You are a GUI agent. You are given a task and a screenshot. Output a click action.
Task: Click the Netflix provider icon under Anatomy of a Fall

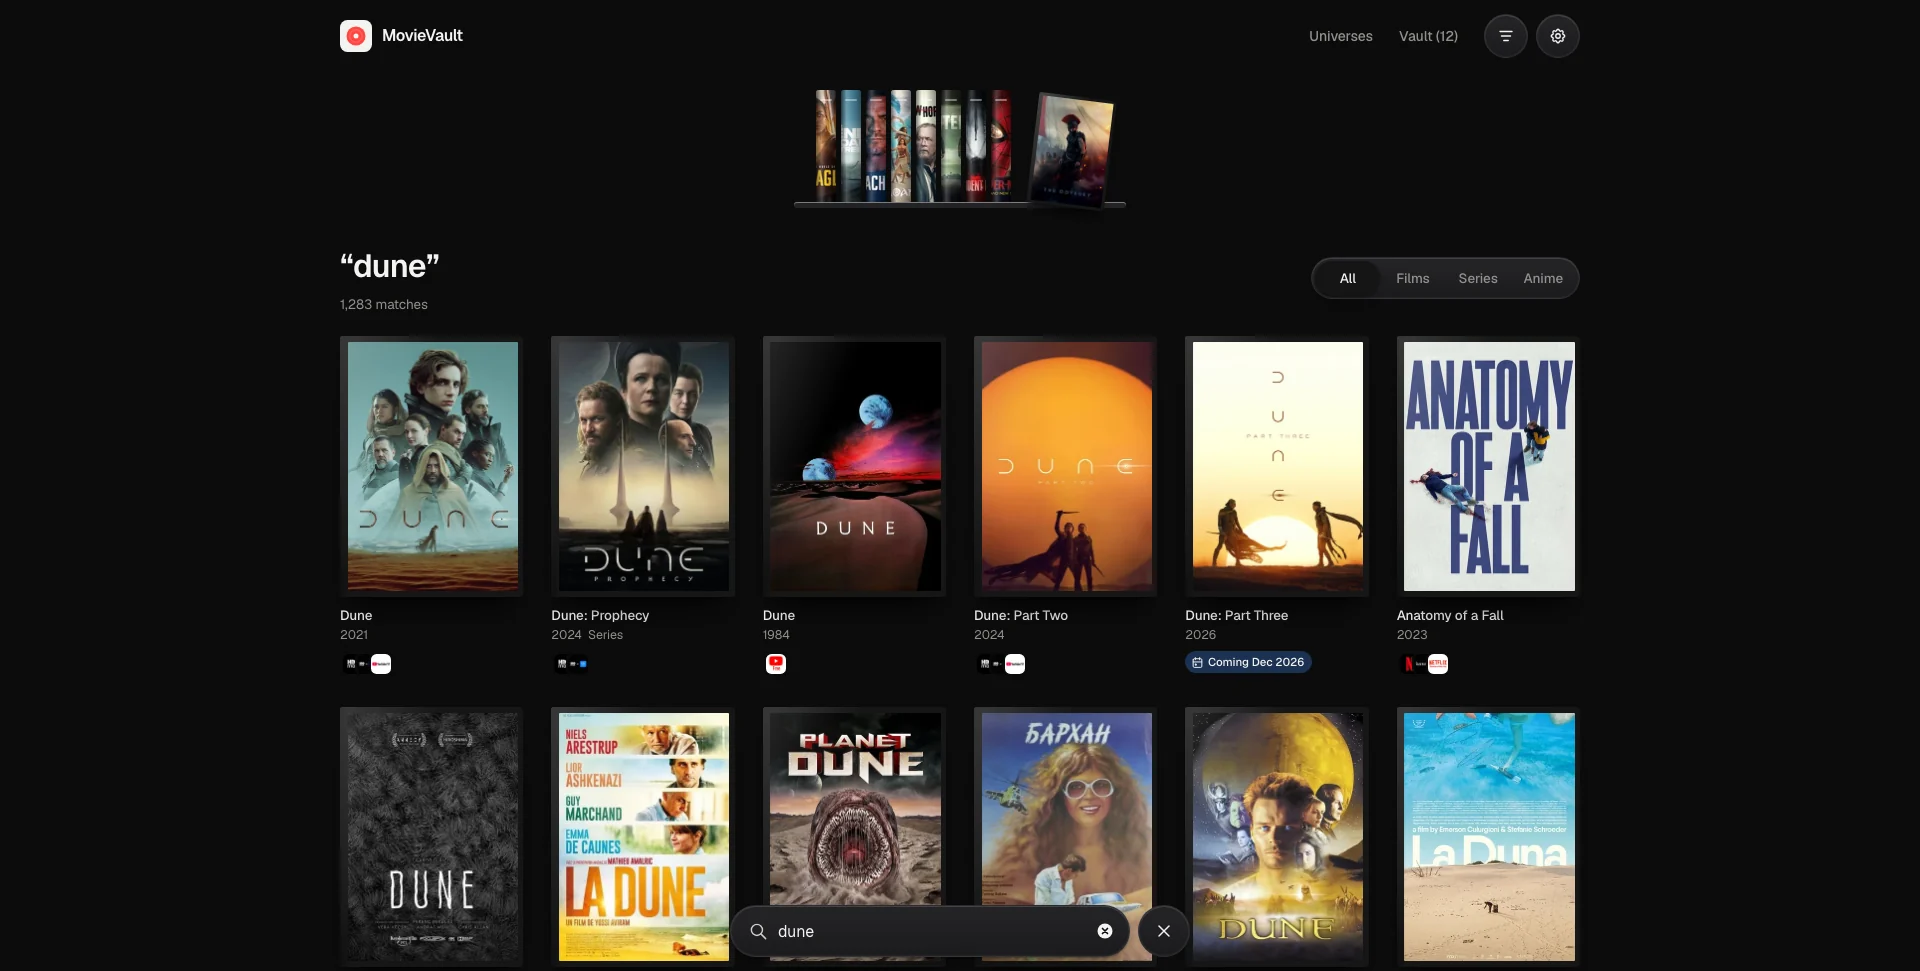(1410, 664)
